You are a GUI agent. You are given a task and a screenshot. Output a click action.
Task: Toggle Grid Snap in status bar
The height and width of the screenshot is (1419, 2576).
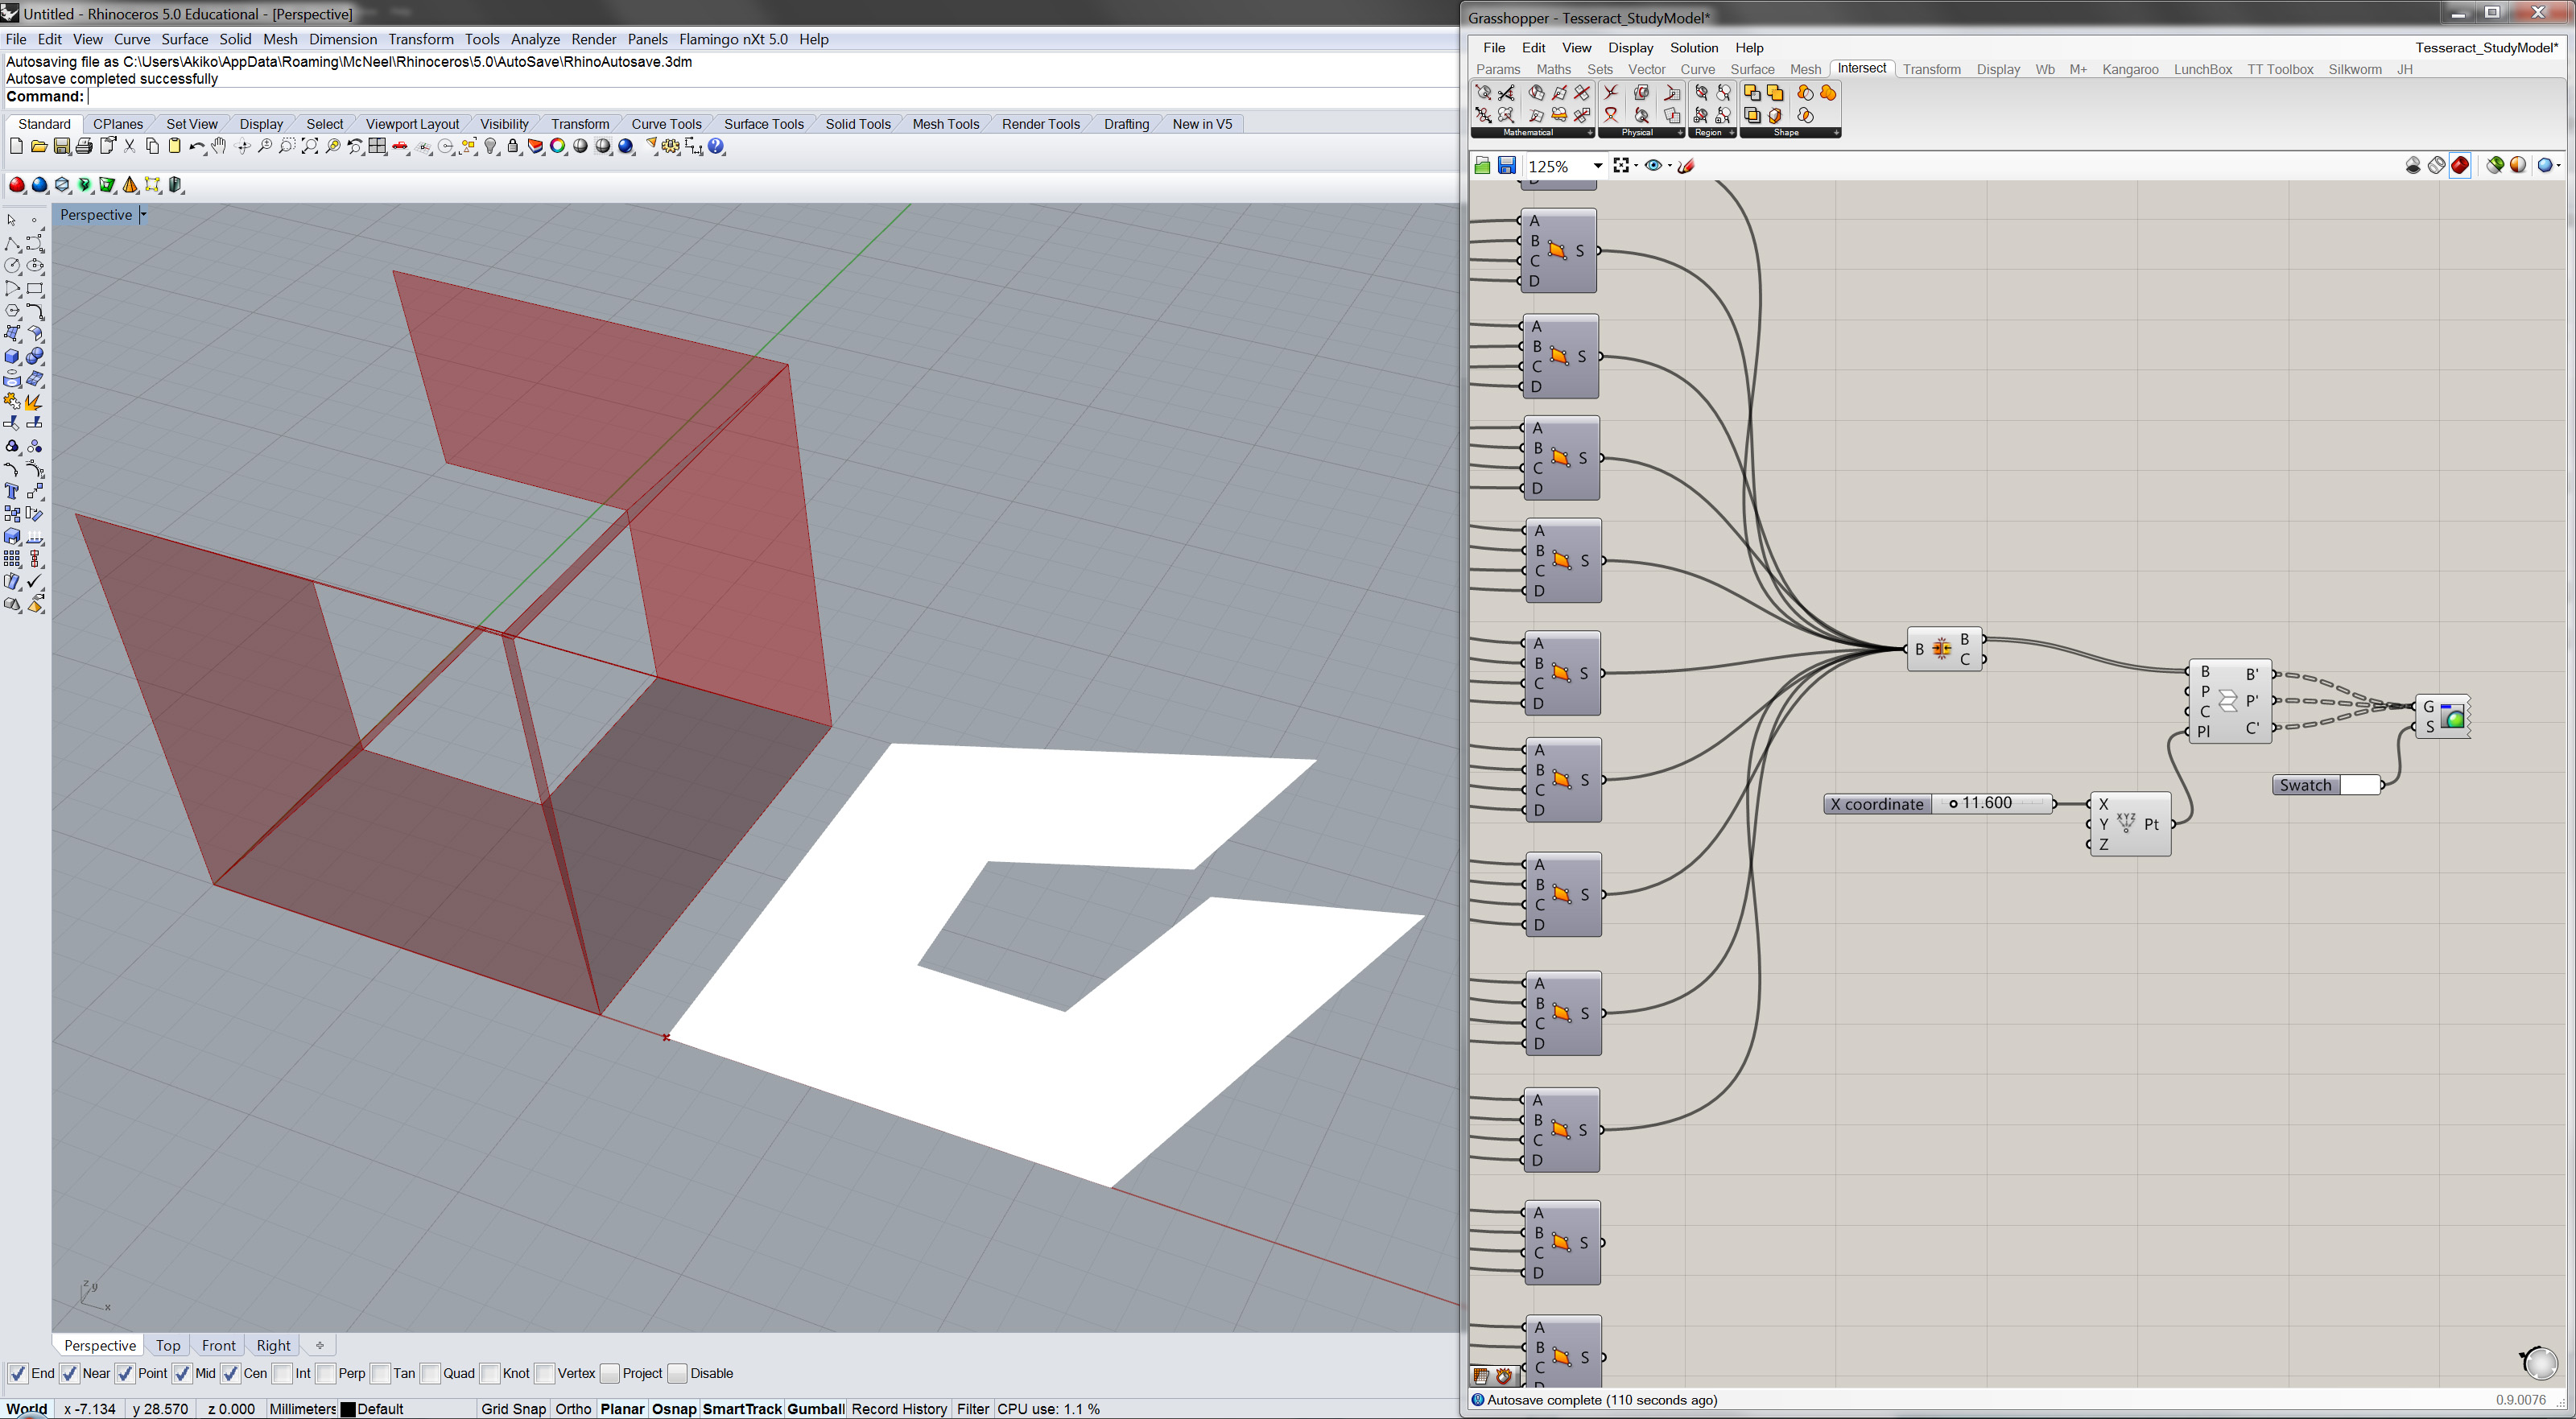coord(513,1409)
